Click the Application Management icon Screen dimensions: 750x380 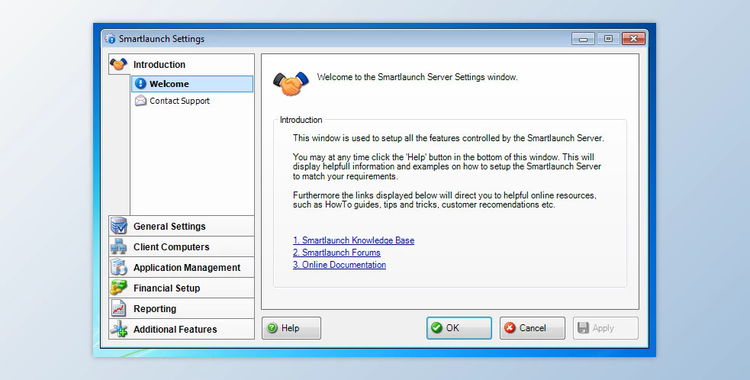pos(119,267)
